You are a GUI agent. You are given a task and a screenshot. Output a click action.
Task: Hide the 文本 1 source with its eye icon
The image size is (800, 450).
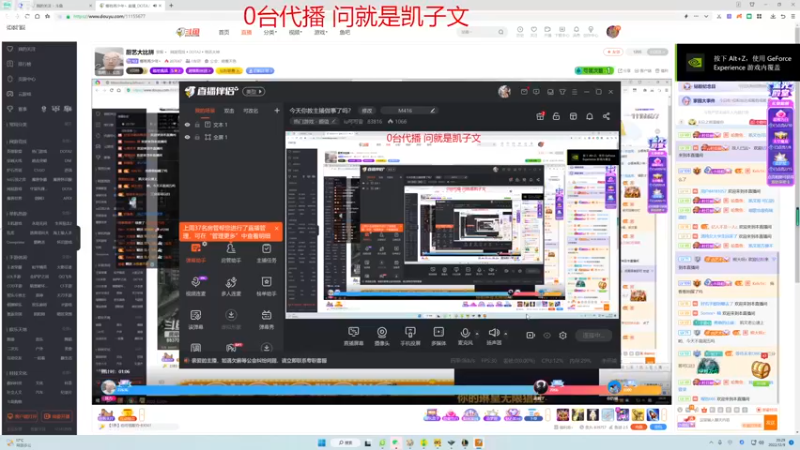point(187,124)
